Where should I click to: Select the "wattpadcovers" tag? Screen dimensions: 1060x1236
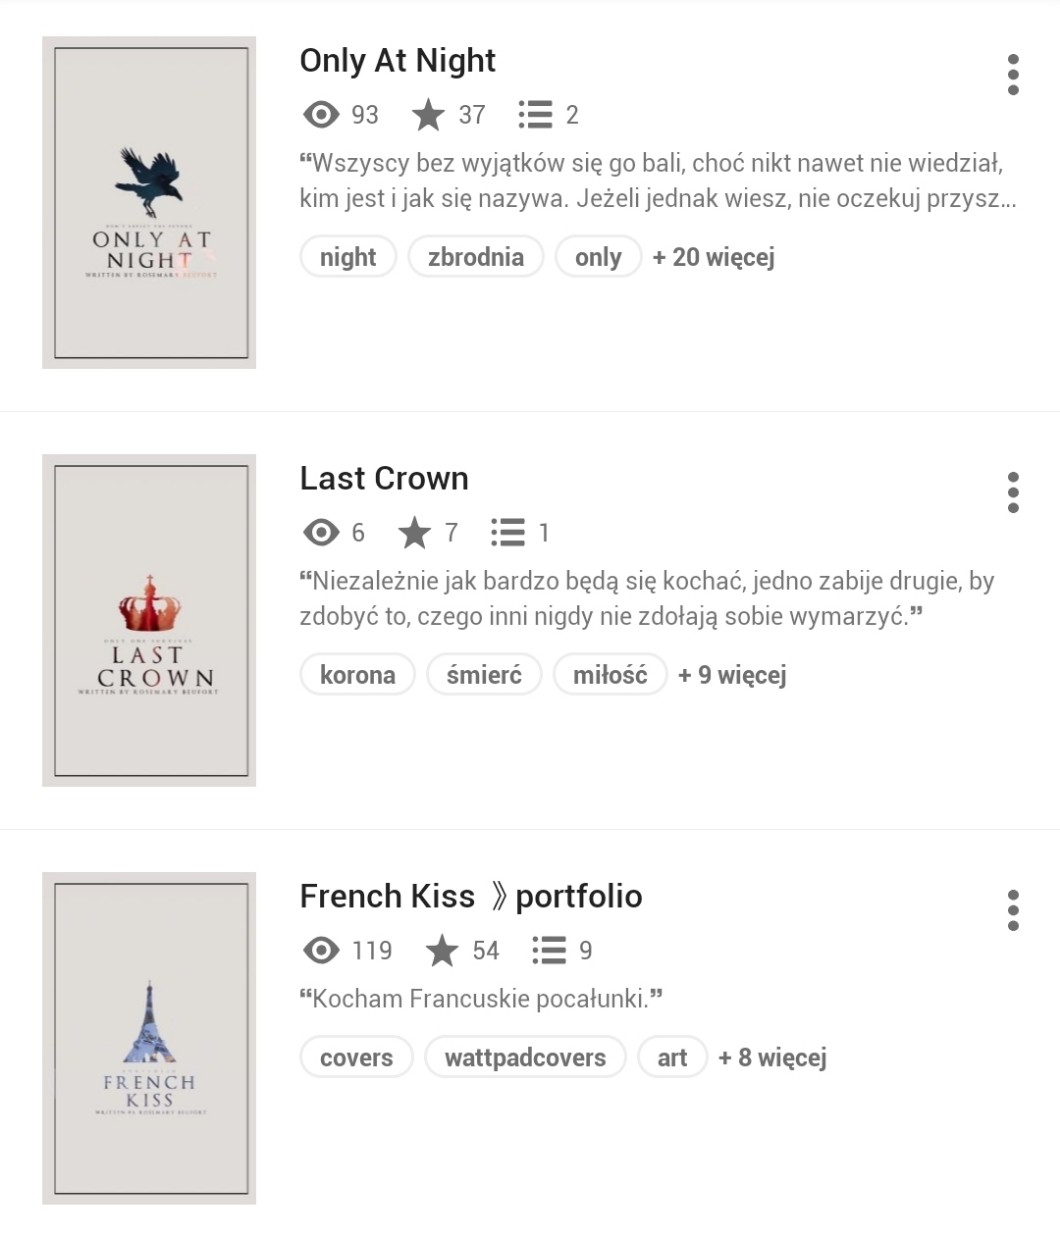pyautogui.click(x=525, y=1058)
